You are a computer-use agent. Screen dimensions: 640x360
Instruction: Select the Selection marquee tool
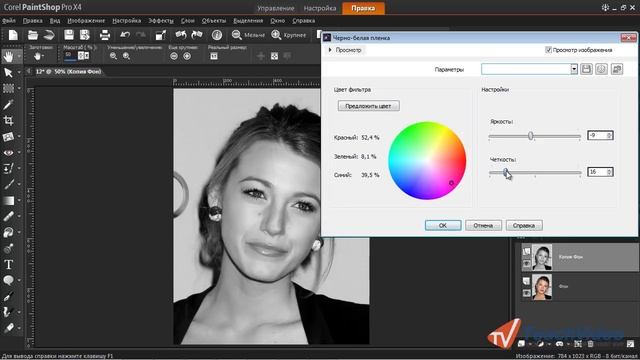tap(8, 88)
